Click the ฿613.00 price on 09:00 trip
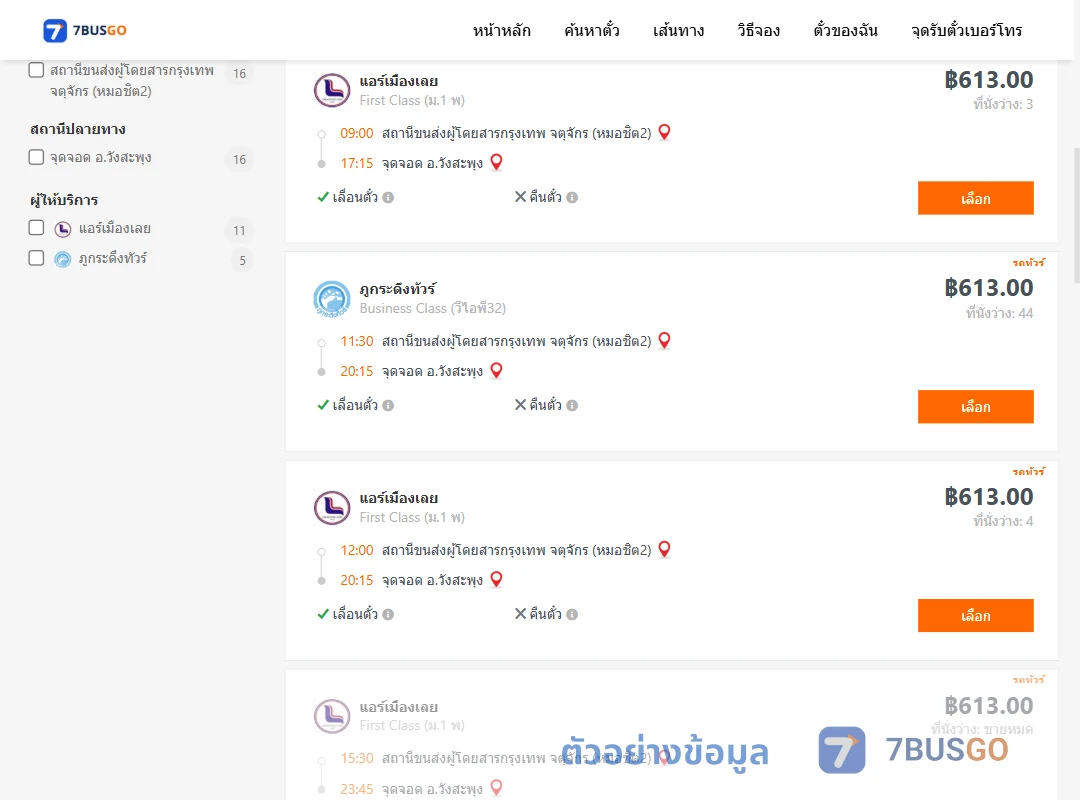Screen dimensions: 1080x800 click(988, 80)
